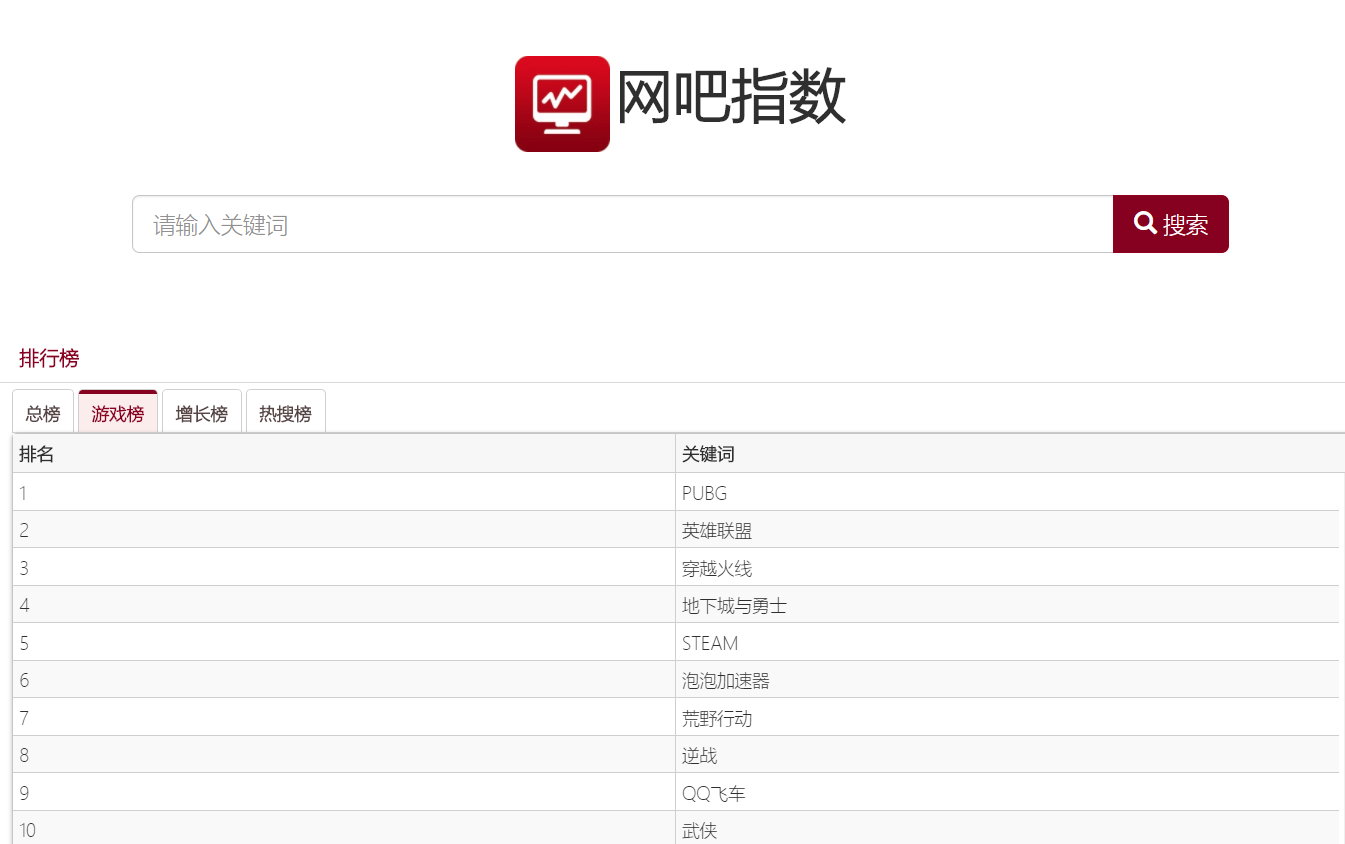Click the 关键词 column header
Screen dimensions: 1345x844
click(1010, 454)
